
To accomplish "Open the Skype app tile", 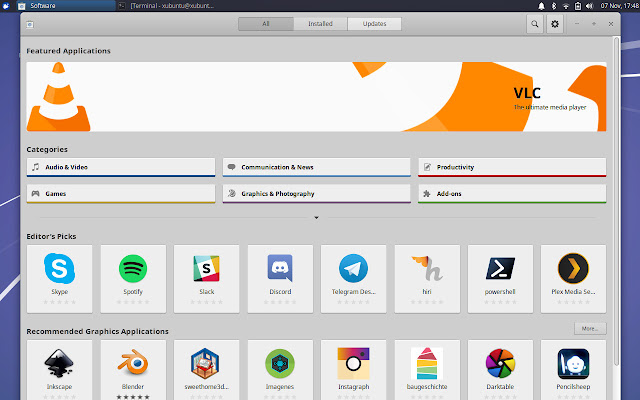I will (x=60, y=279).
